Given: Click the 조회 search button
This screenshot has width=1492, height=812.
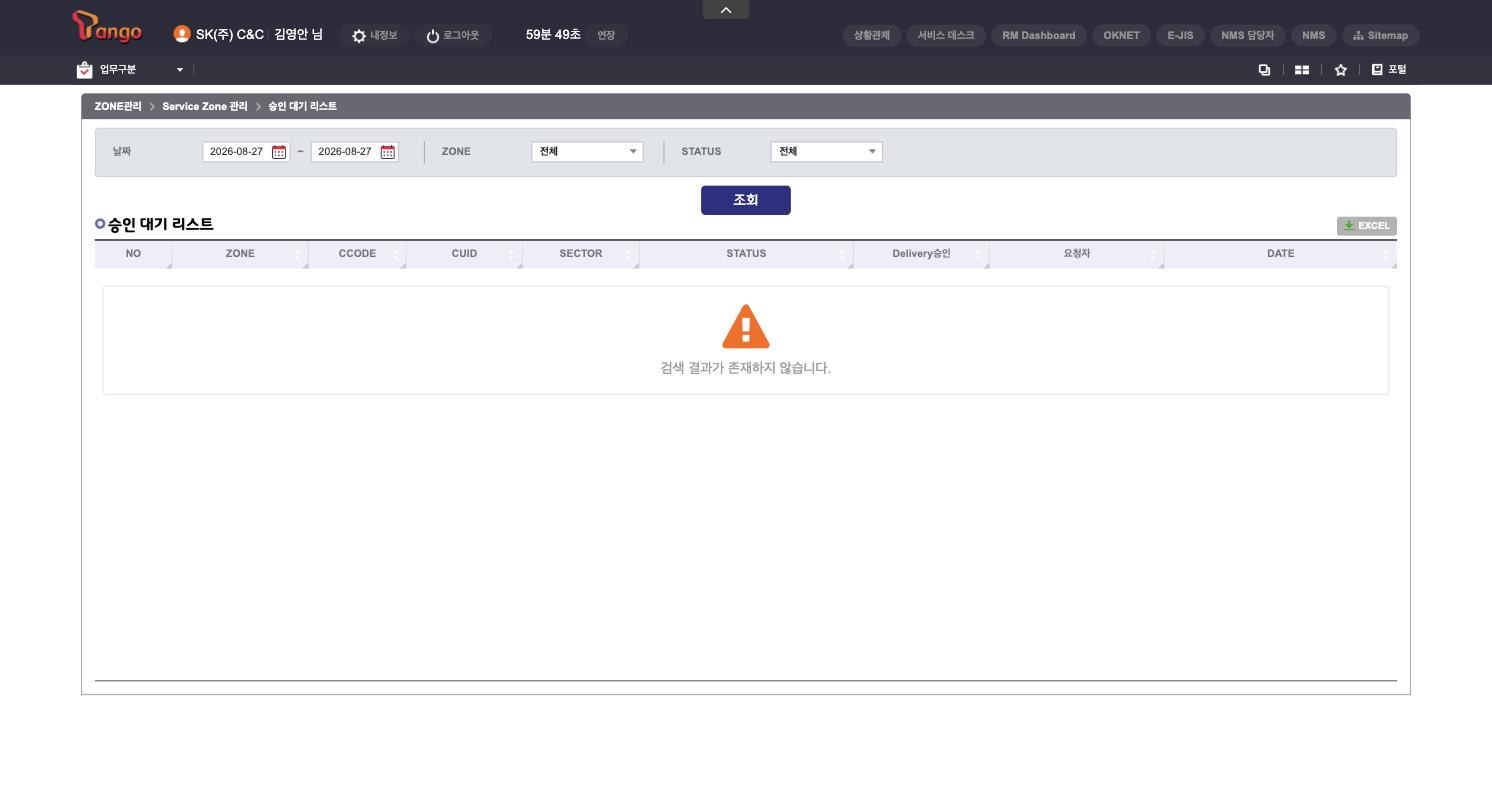Looking at the screenshot, I should (x=746, y=200).
